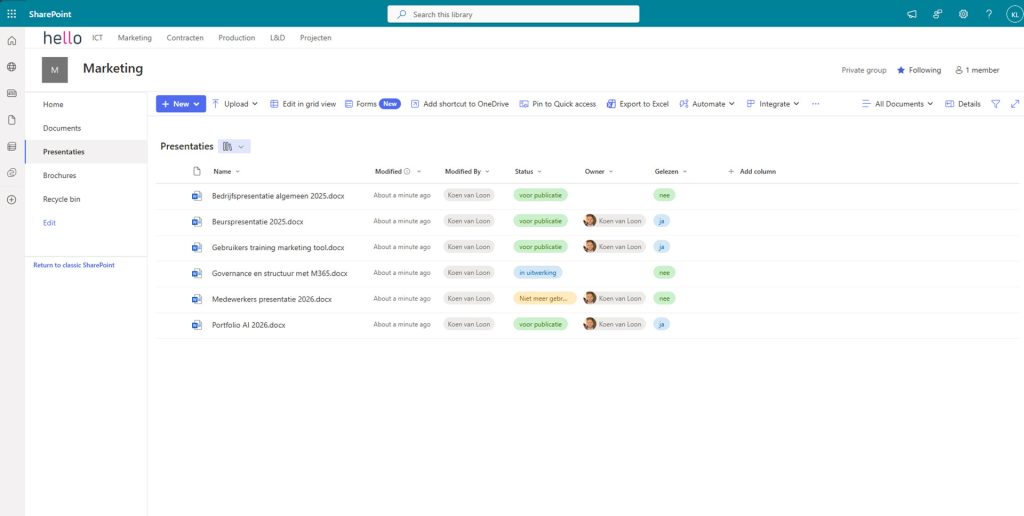Click the hello site logo
This screenshot has width=1024, height=516.
click(63, 38)
